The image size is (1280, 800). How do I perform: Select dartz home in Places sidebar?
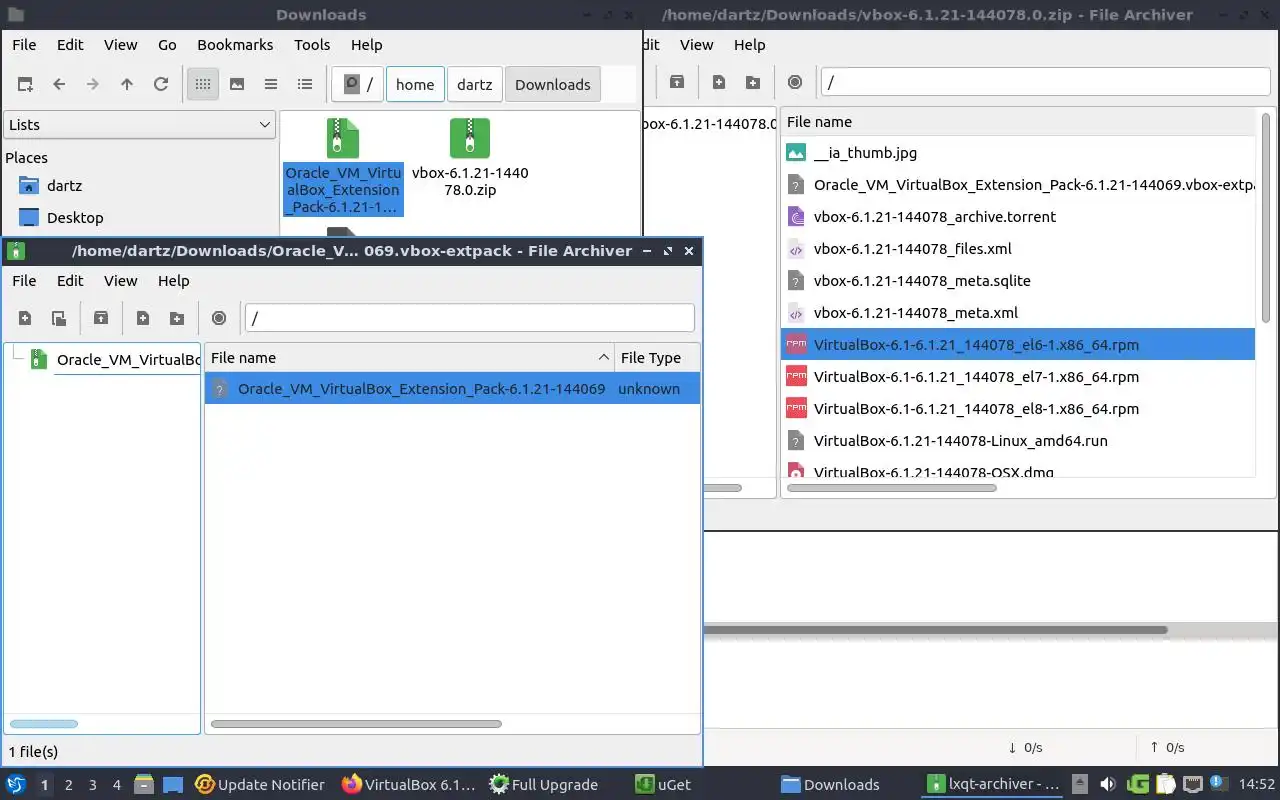coord(64,186)
